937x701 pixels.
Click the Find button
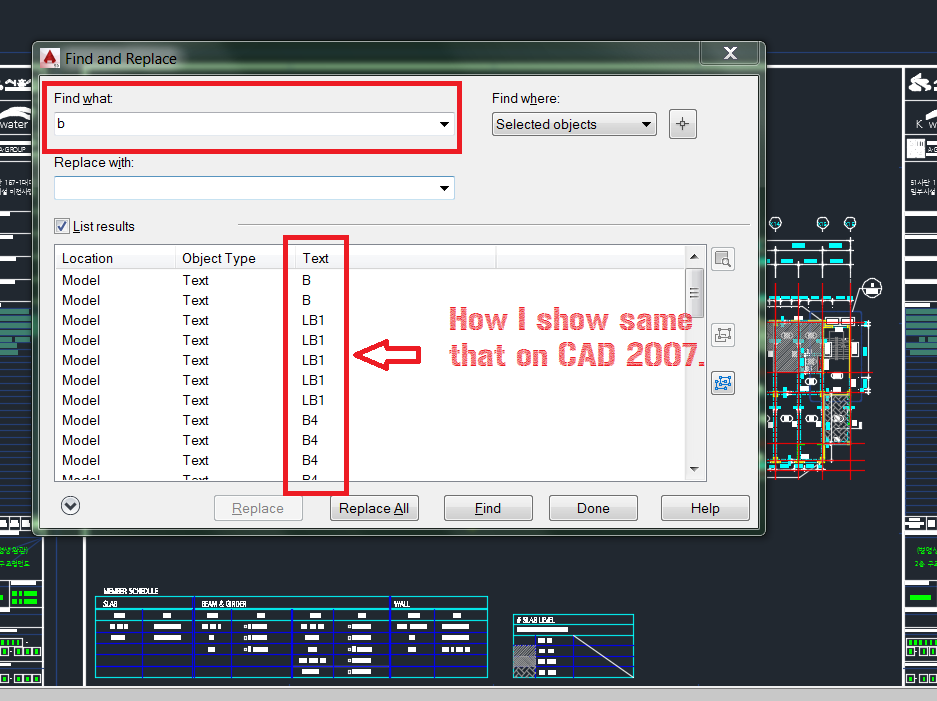pyautogui.click(x=488, y=507)
